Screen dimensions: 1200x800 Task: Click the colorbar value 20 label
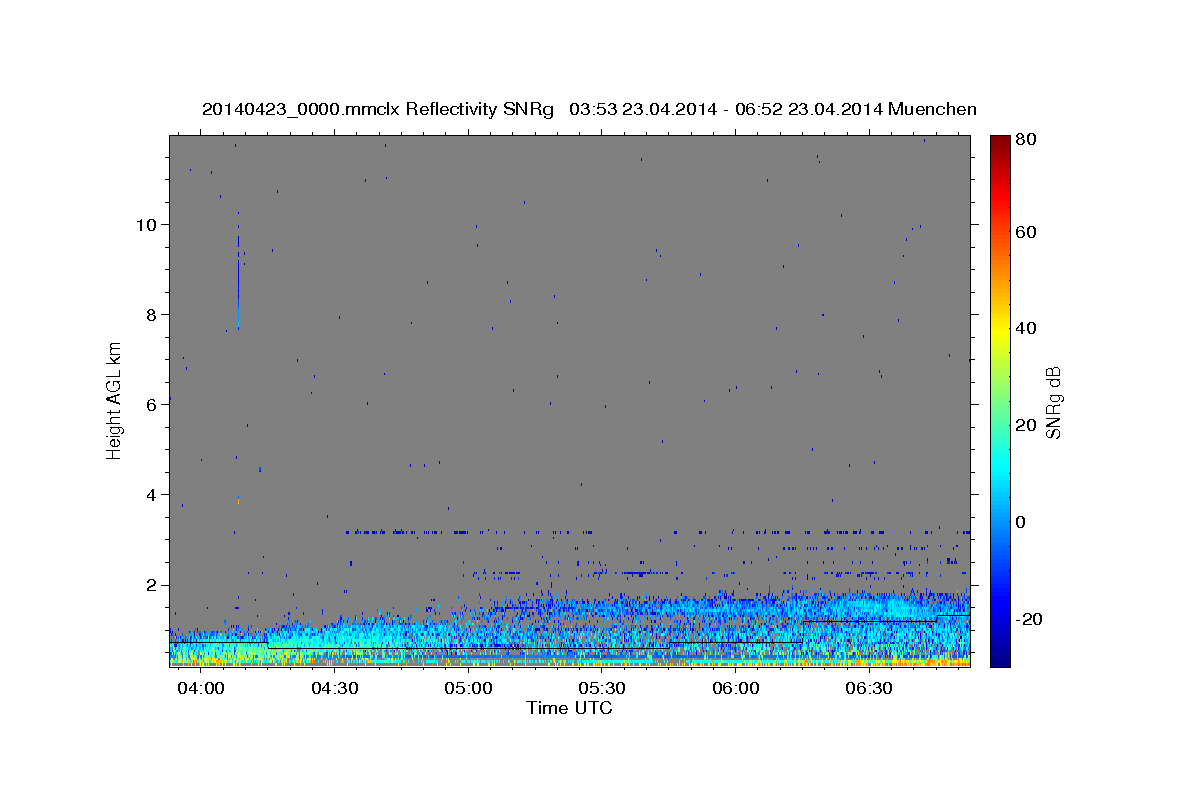(x=1025, y=425)
